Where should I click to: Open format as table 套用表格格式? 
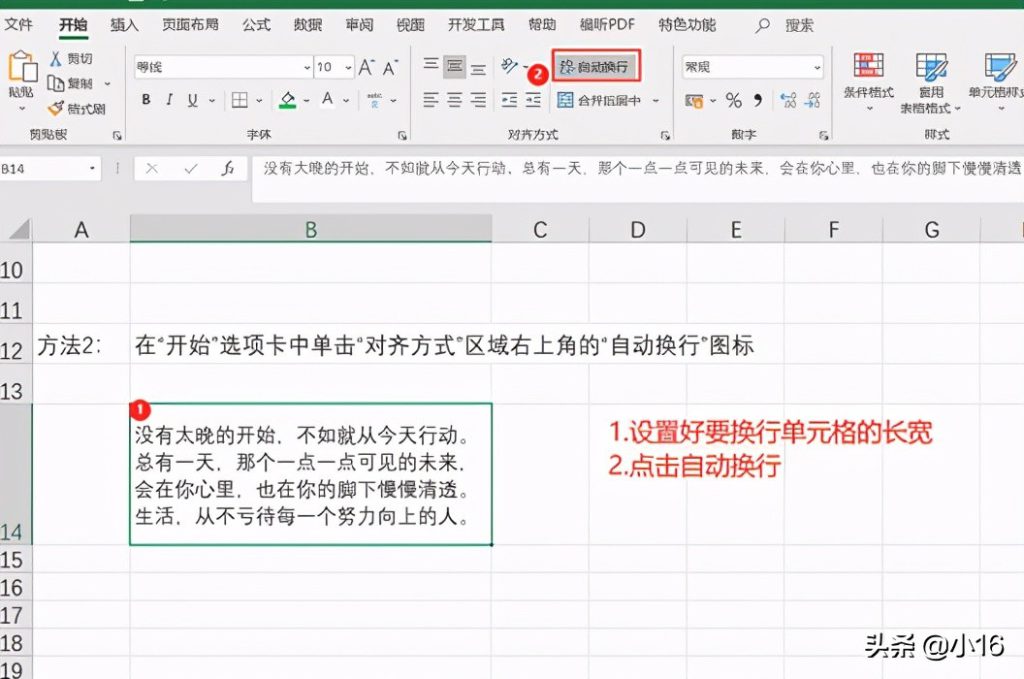pos(931,82)
